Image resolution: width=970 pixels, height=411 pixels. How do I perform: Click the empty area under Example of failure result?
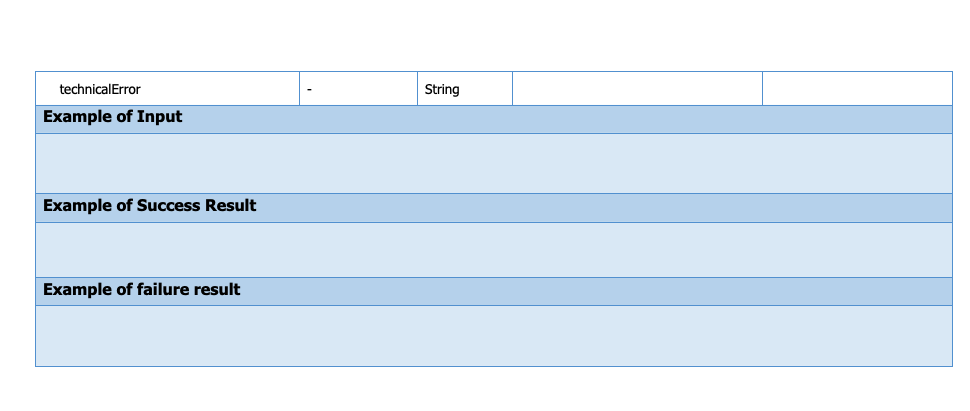pyautogui.click(x=494, y=336)
